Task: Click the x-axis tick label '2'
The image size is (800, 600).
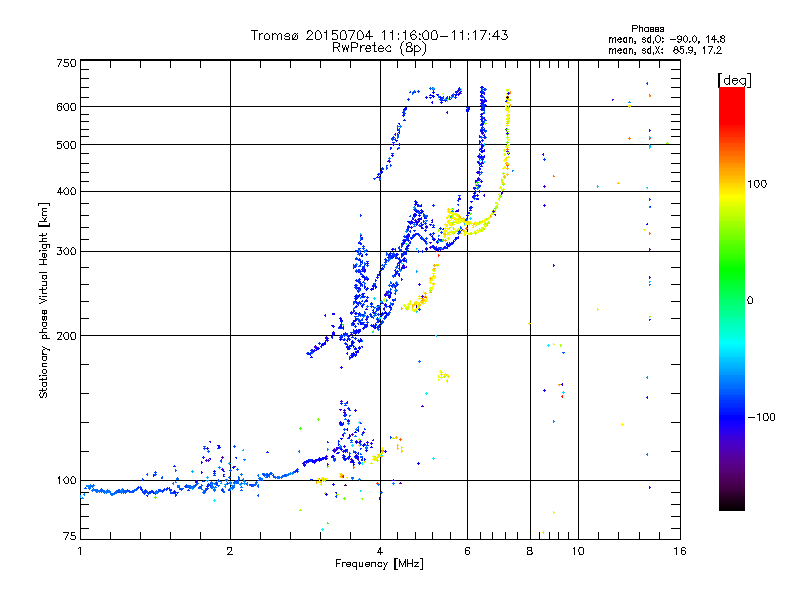Action: [230, 551]
